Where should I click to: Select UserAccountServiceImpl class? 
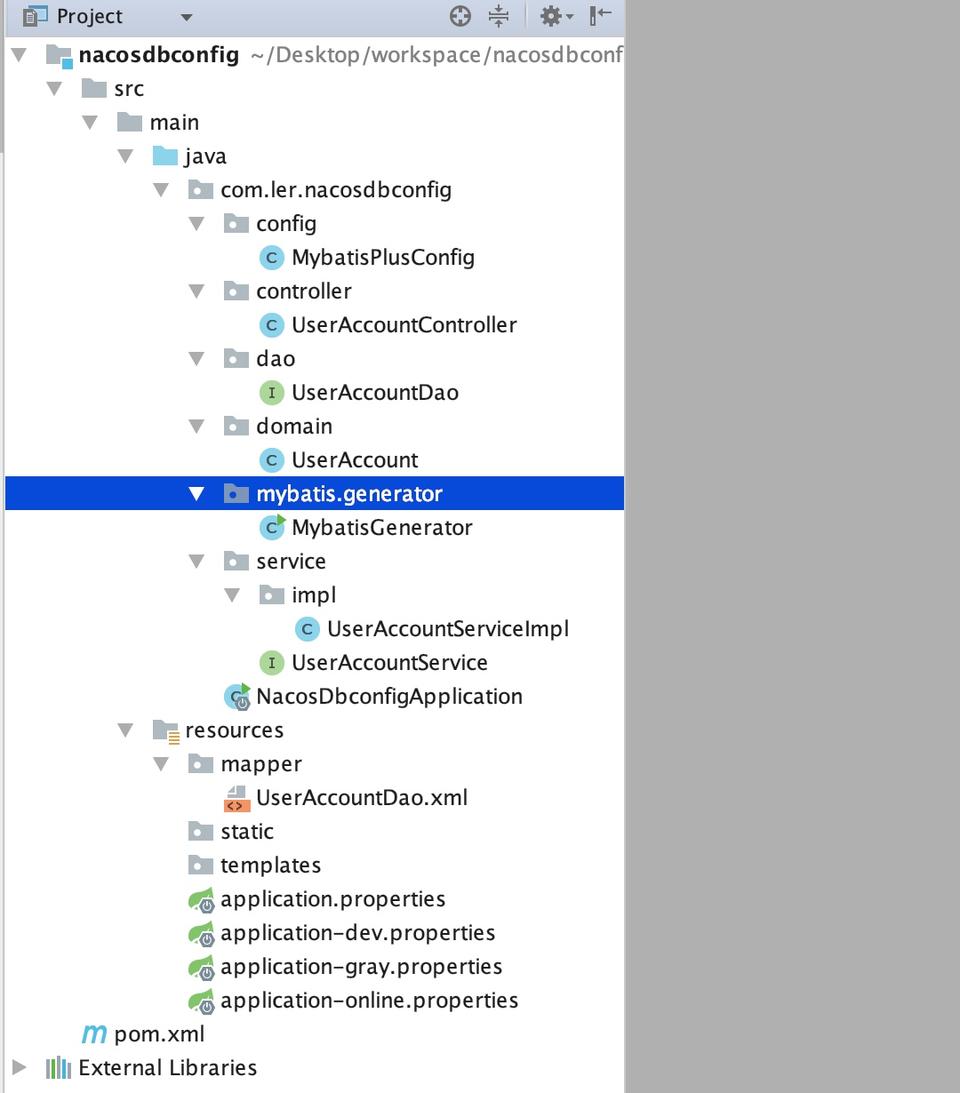pyautogui.click(x=448, y=629)
